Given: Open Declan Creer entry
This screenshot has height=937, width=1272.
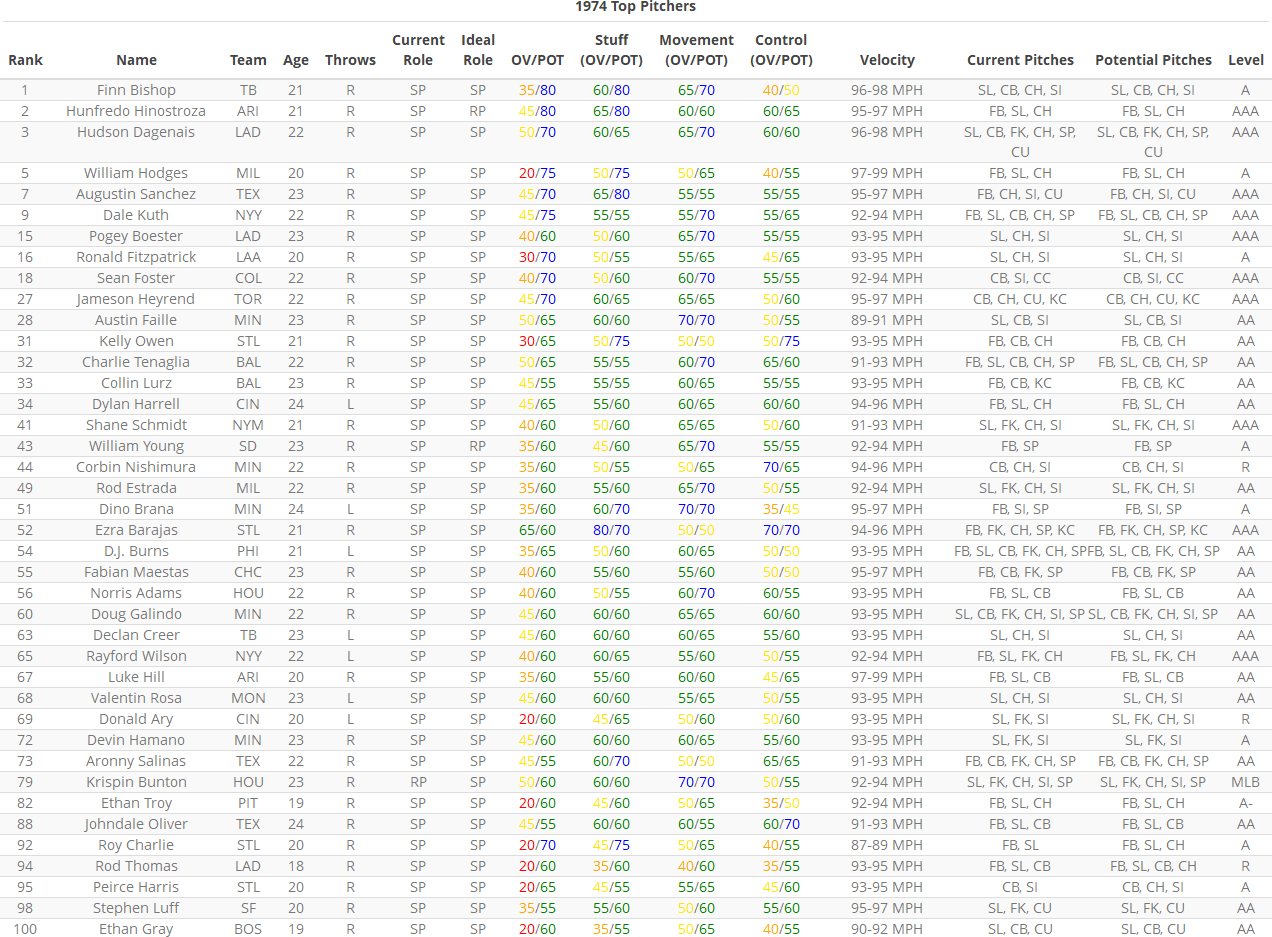Looking at the screenshot, I should [136, 635].
